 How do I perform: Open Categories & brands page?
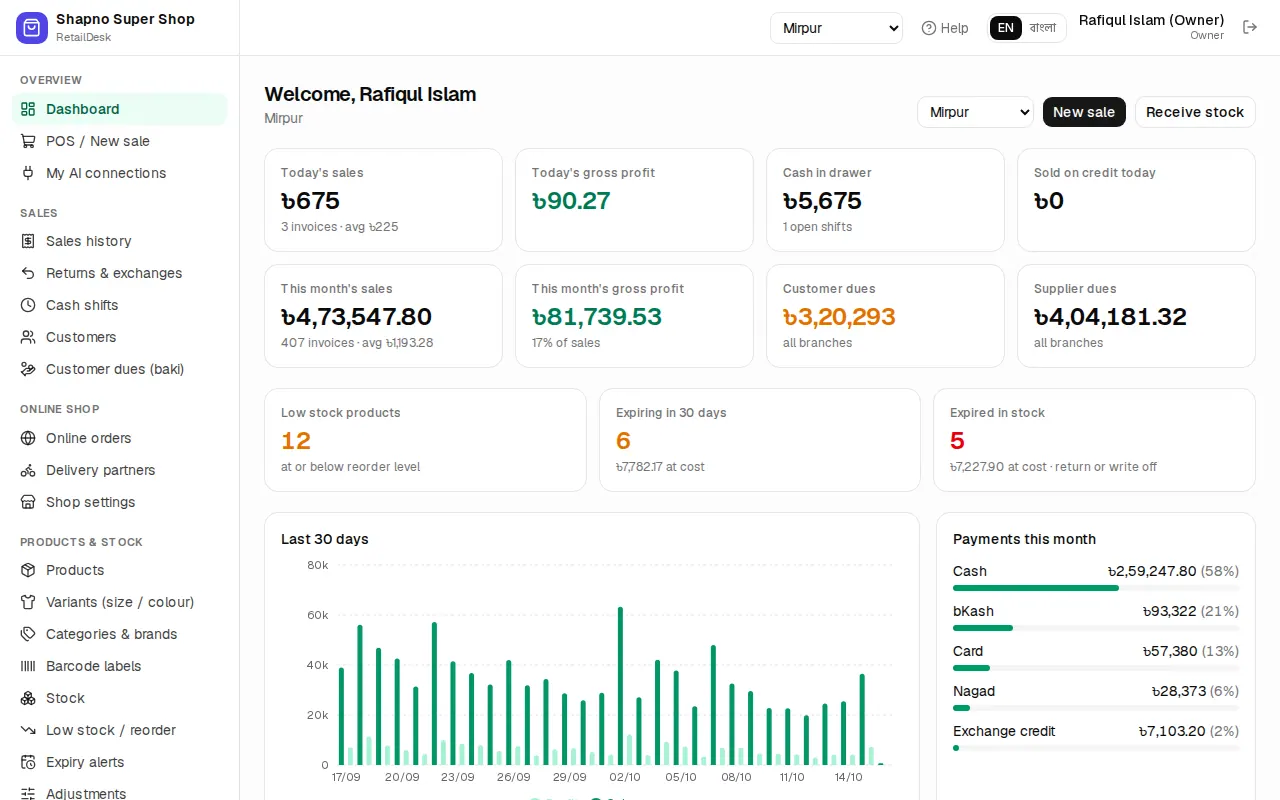click(x=119, y=634)
